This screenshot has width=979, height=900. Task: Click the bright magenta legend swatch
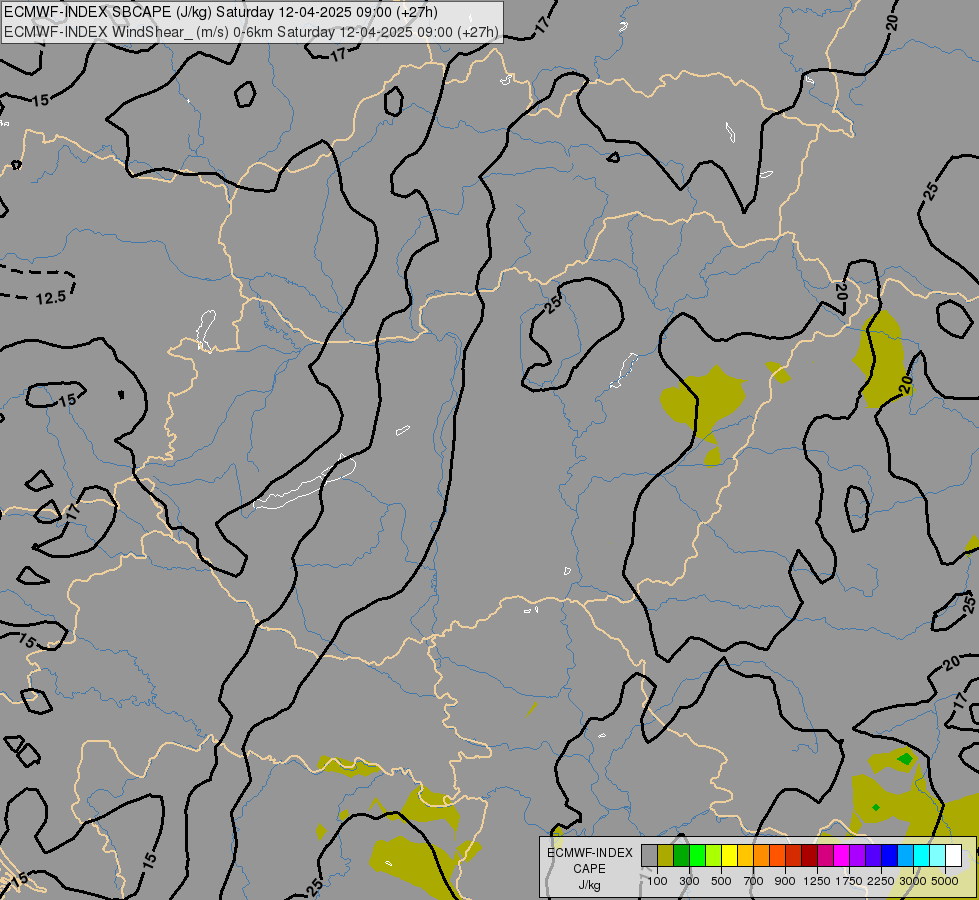(842, 855)
